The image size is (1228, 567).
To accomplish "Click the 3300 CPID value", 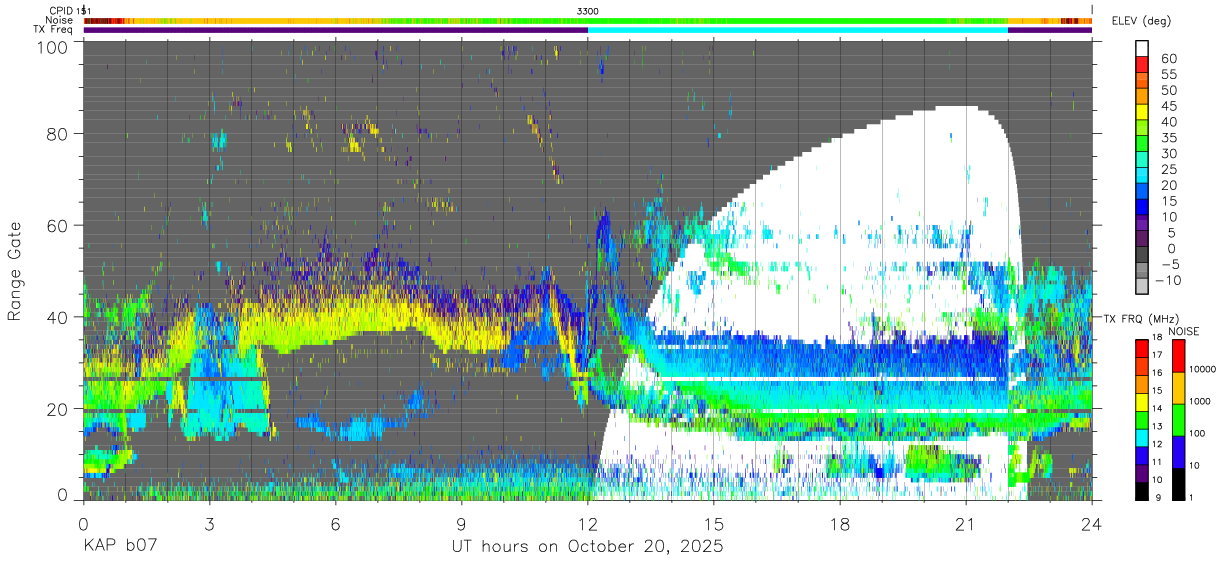I will tap(588, 10).
